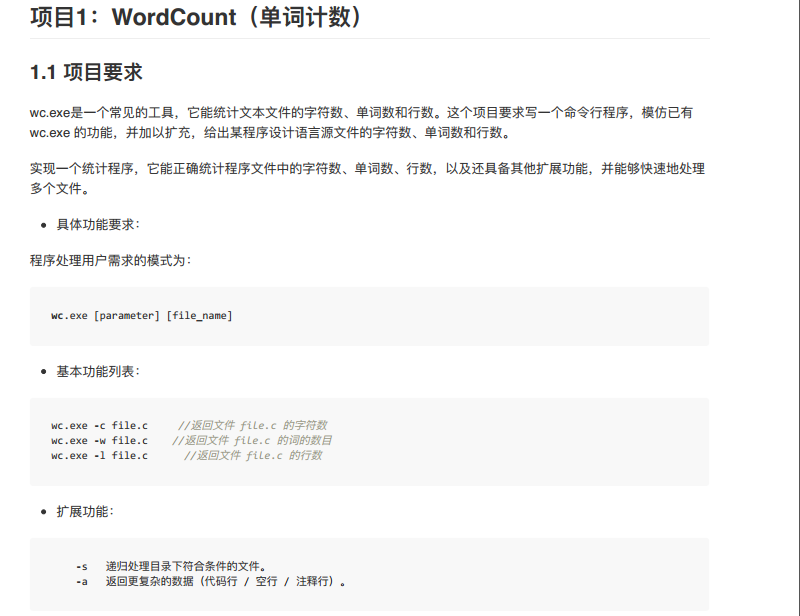Click the code line 'wc.exe -w file.c'
The height and width of the screenshot is (616, 800).
pyautogui.click(x=99, y=440)
